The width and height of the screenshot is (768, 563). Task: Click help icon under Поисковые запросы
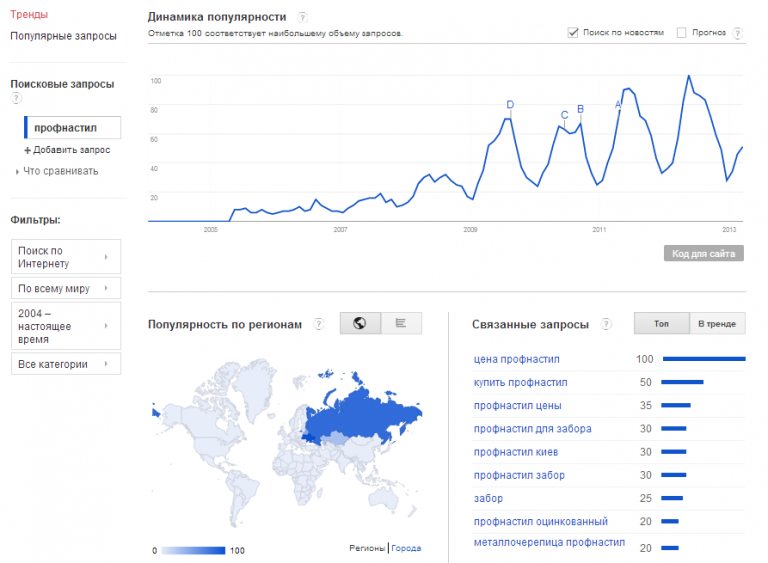[16, 98]
